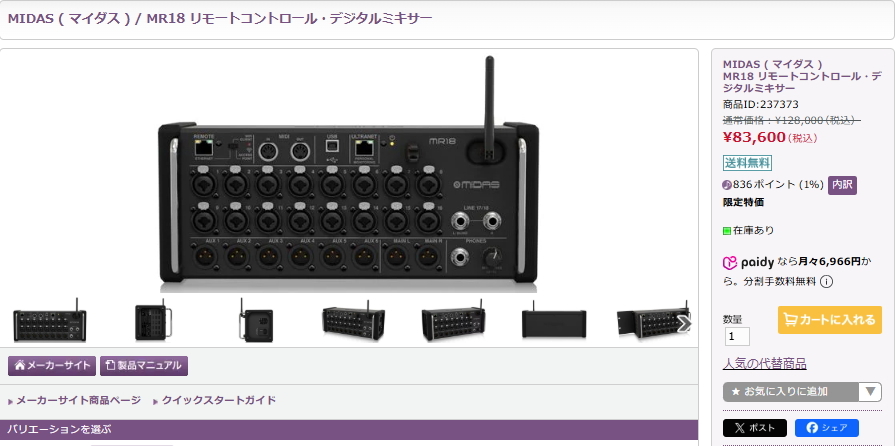Click the 送料無料 badge
895x446 pixels.
pyautogui.click(x=747, y=163)
